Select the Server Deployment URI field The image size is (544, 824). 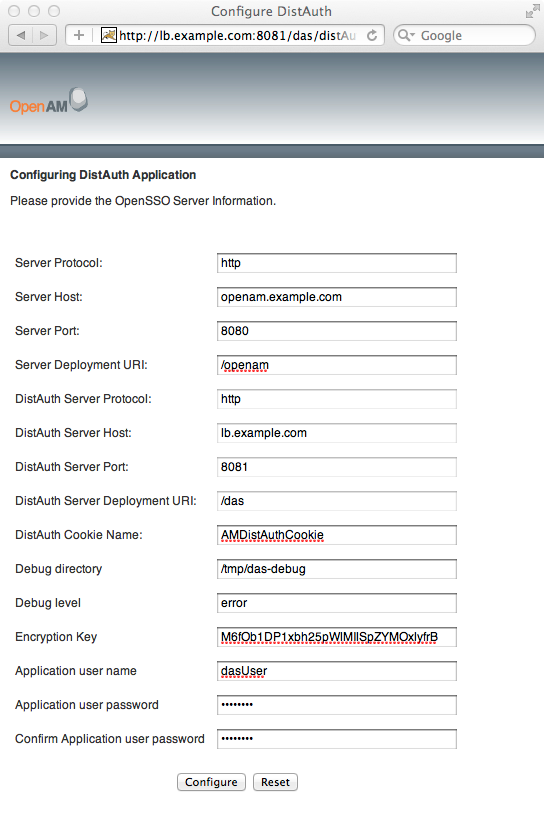pyautogui.click(x=336, y=365)
